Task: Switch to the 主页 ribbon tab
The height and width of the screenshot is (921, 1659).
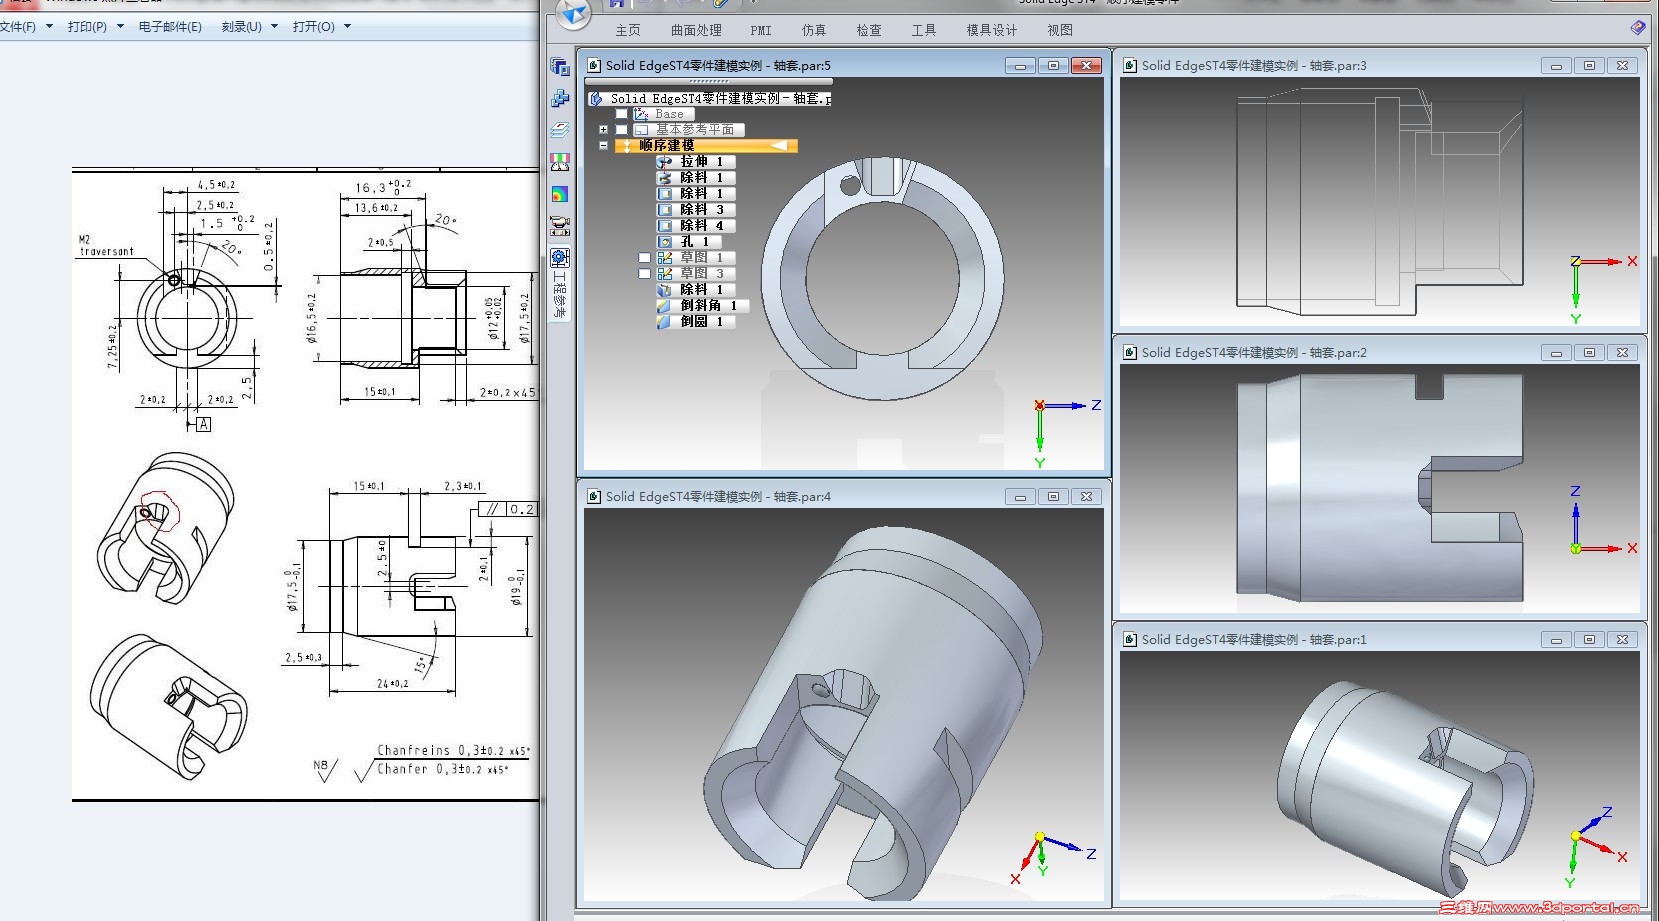Action: coord(628,30)
